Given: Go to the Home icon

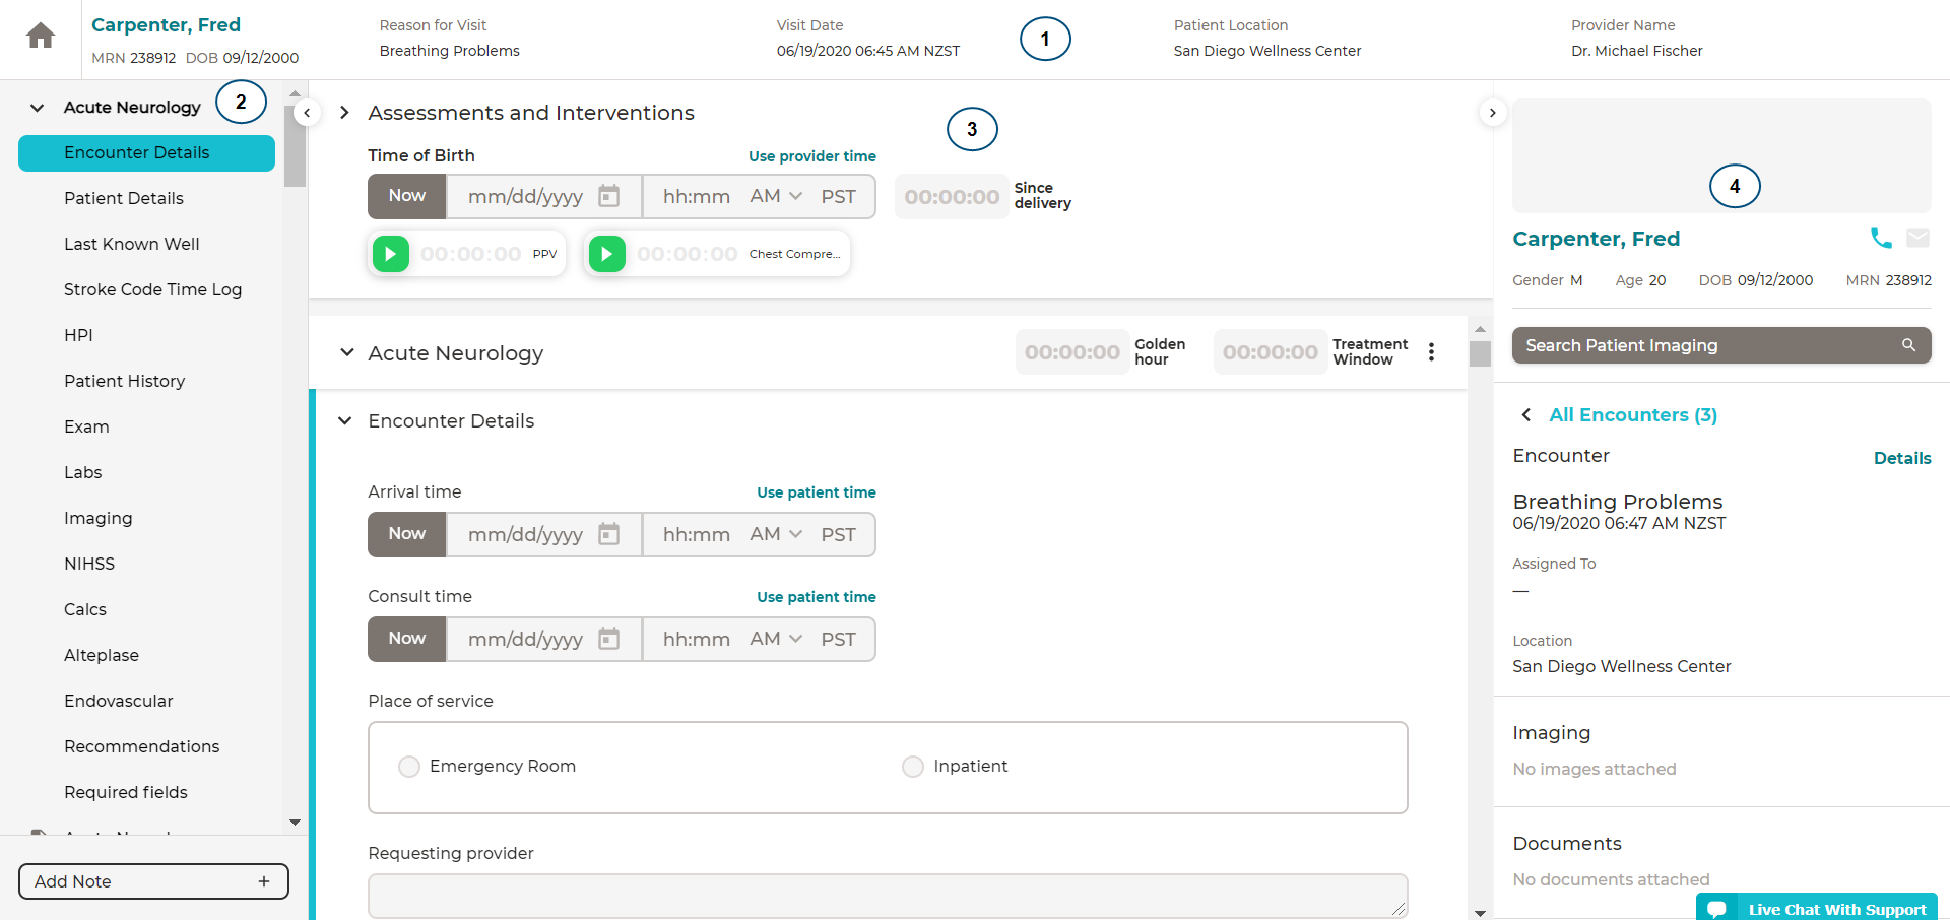Looking at the screenshot, I should point(41,37).
